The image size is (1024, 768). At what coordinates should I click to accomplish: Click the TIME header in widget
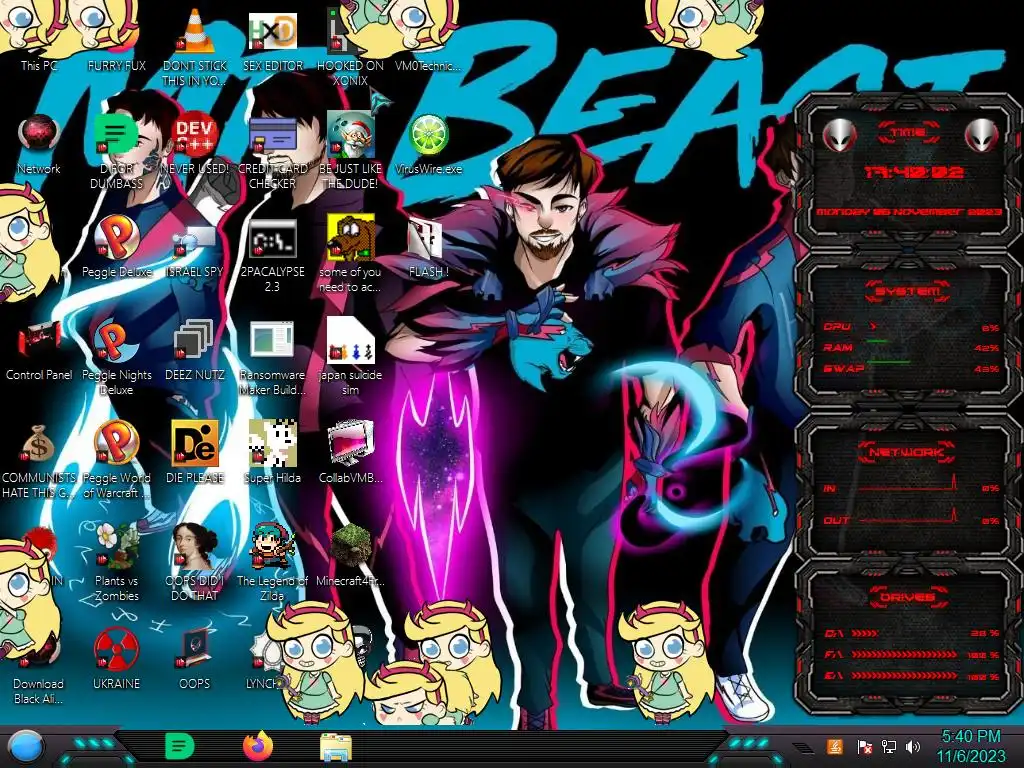click(x=908, y=133)
